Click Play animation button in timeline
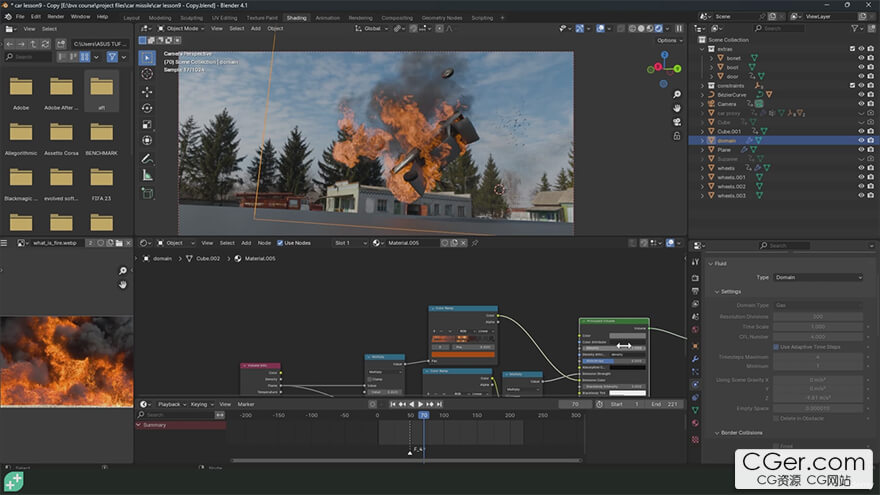880x495 pixels. coord(421,404)
